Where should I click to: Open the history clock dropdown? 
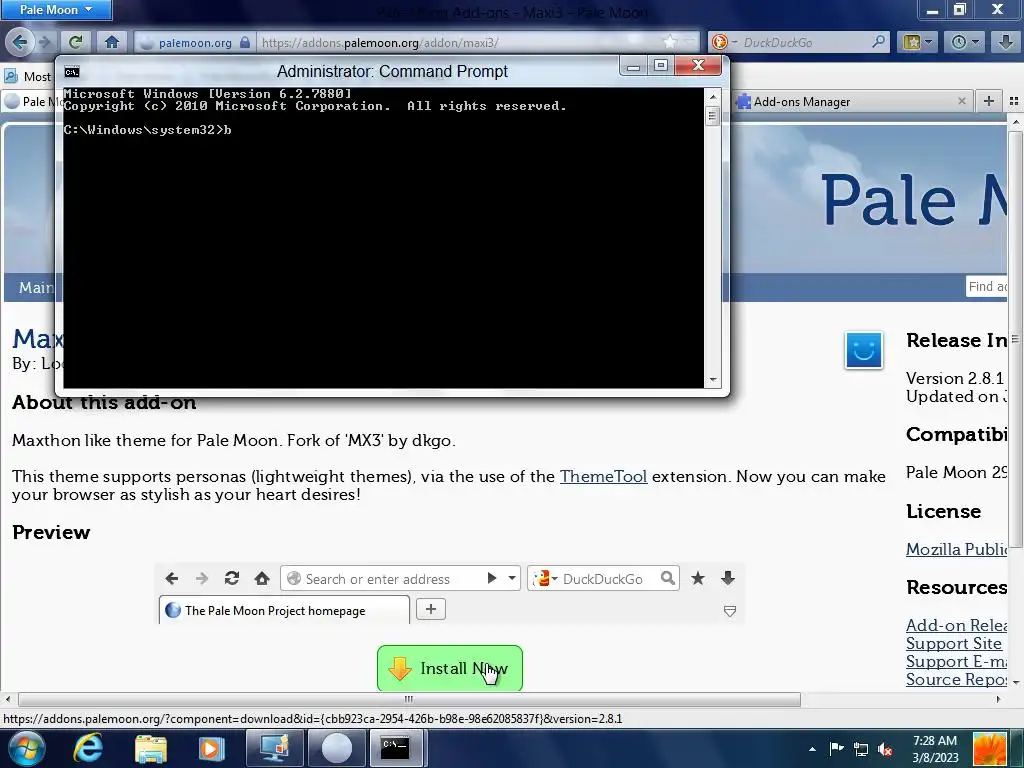pyautogui.click(x=965, y=42)
